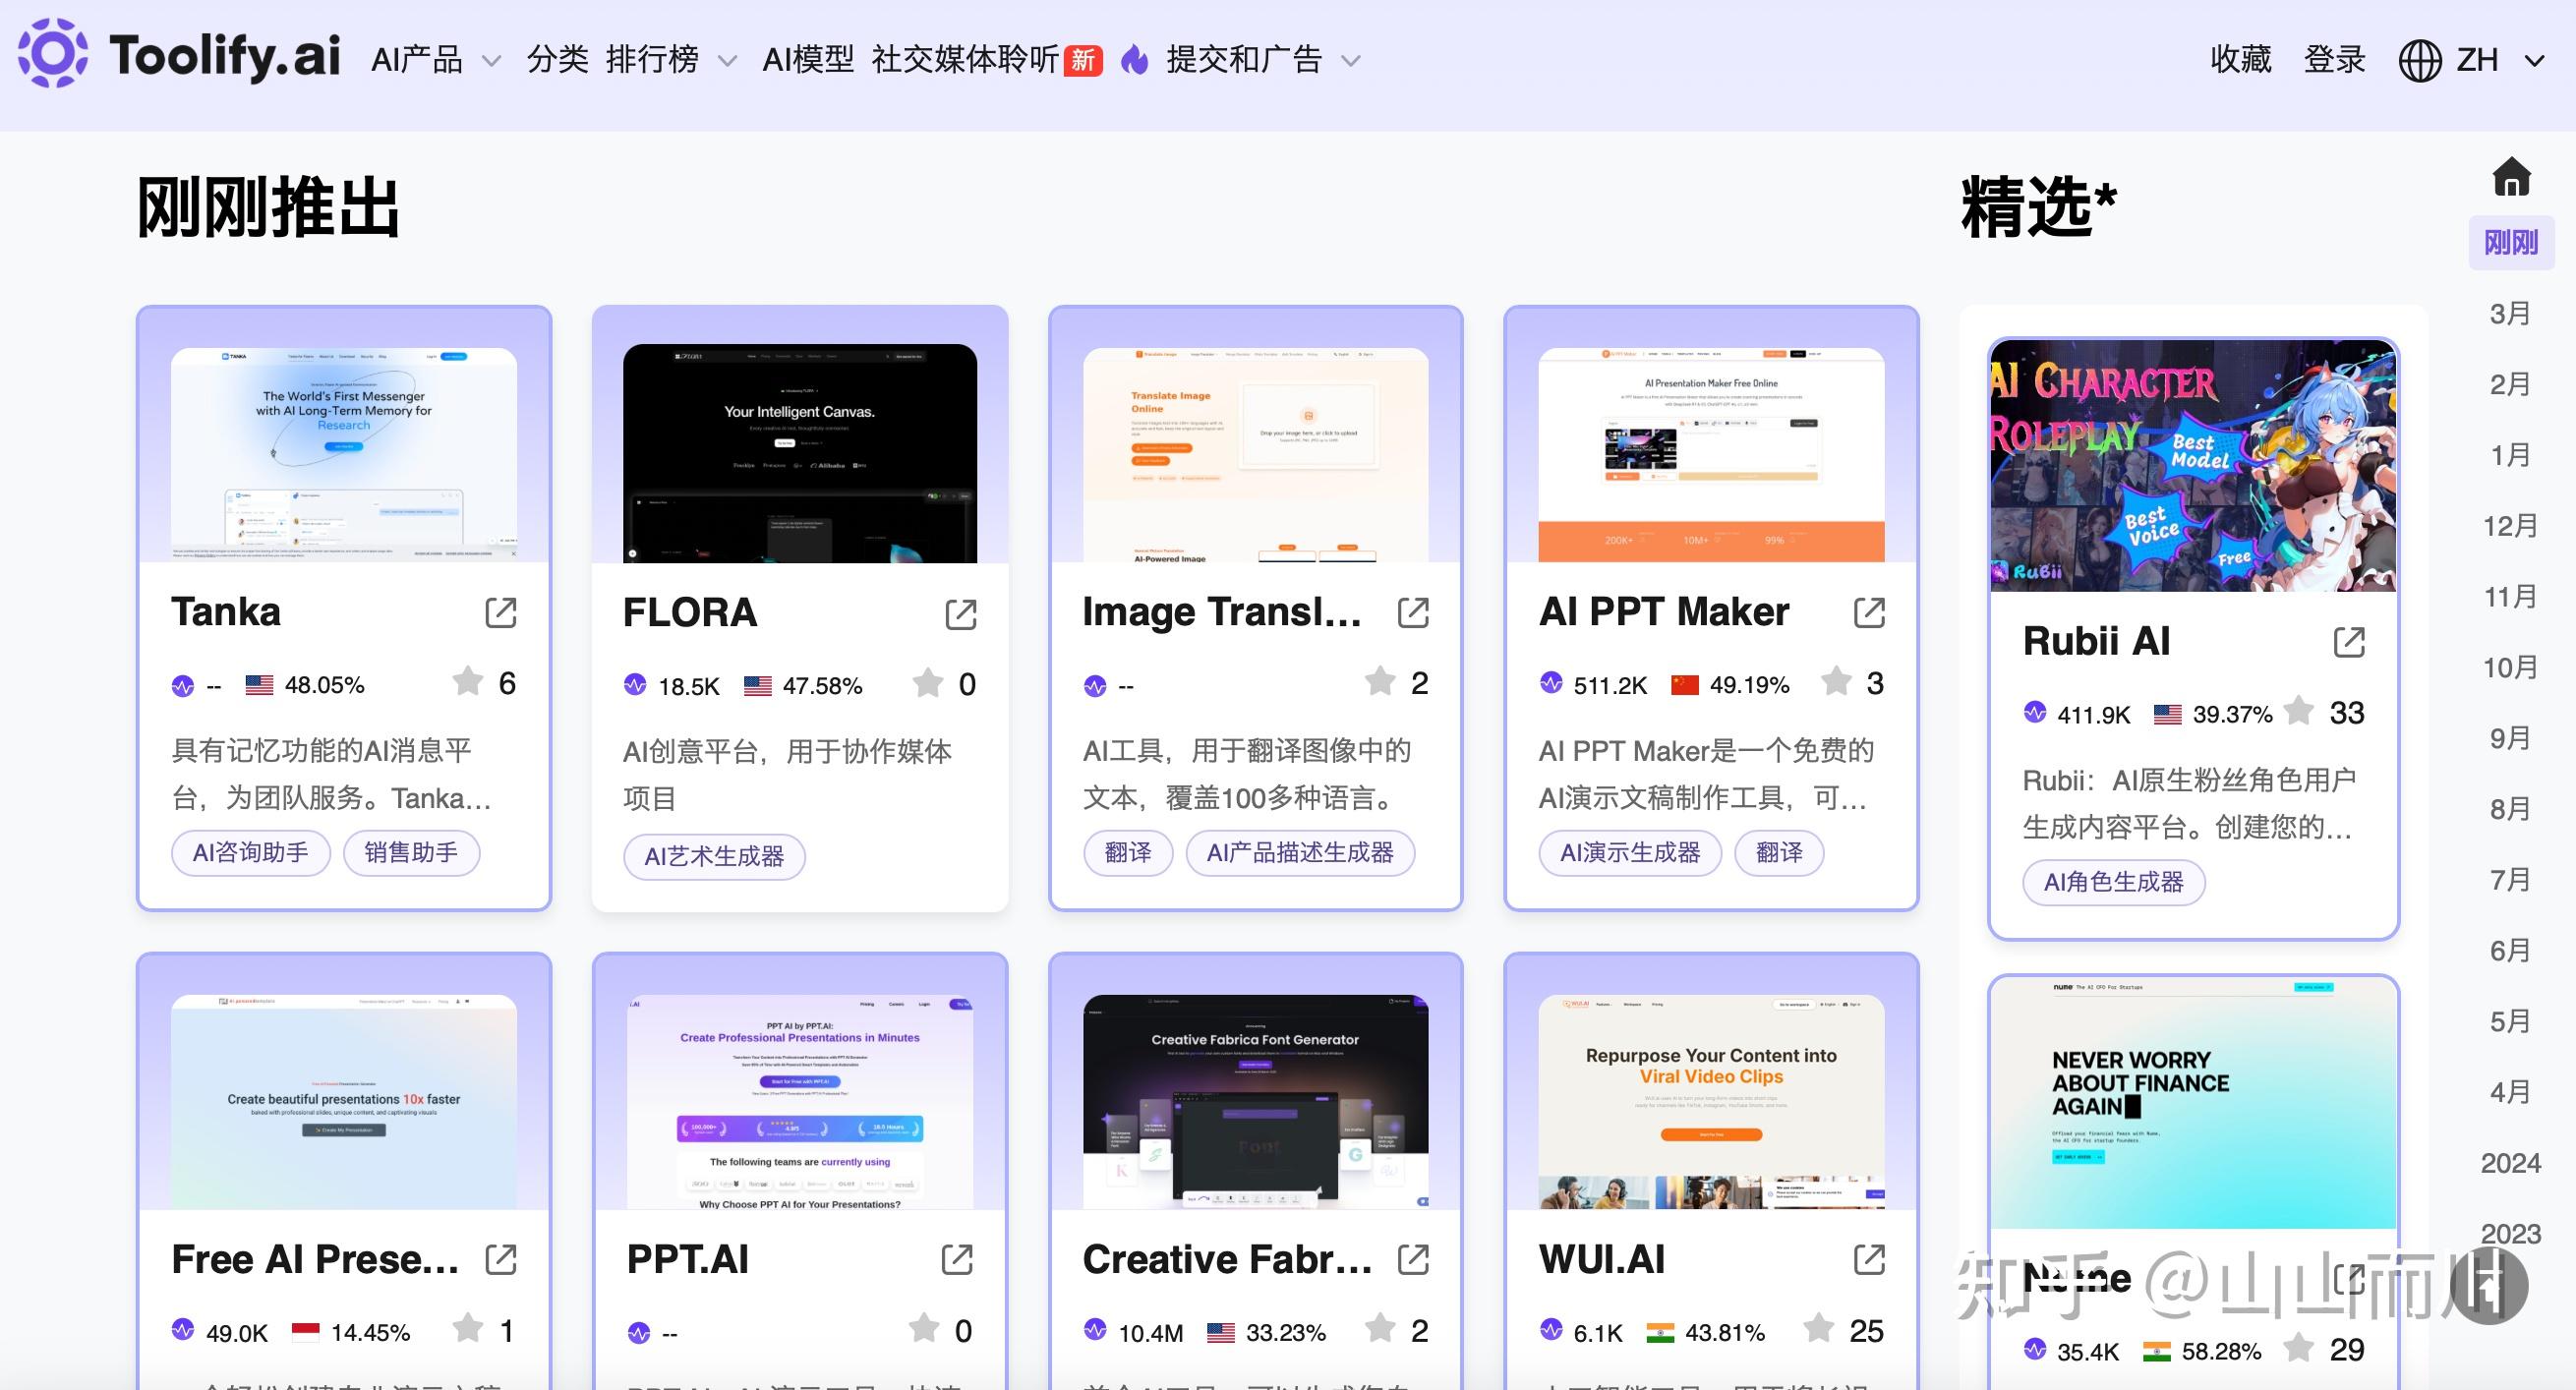Open the FLORA preview thumbnail
This screenshot has width=2576, height=1390.
point(800,453)
